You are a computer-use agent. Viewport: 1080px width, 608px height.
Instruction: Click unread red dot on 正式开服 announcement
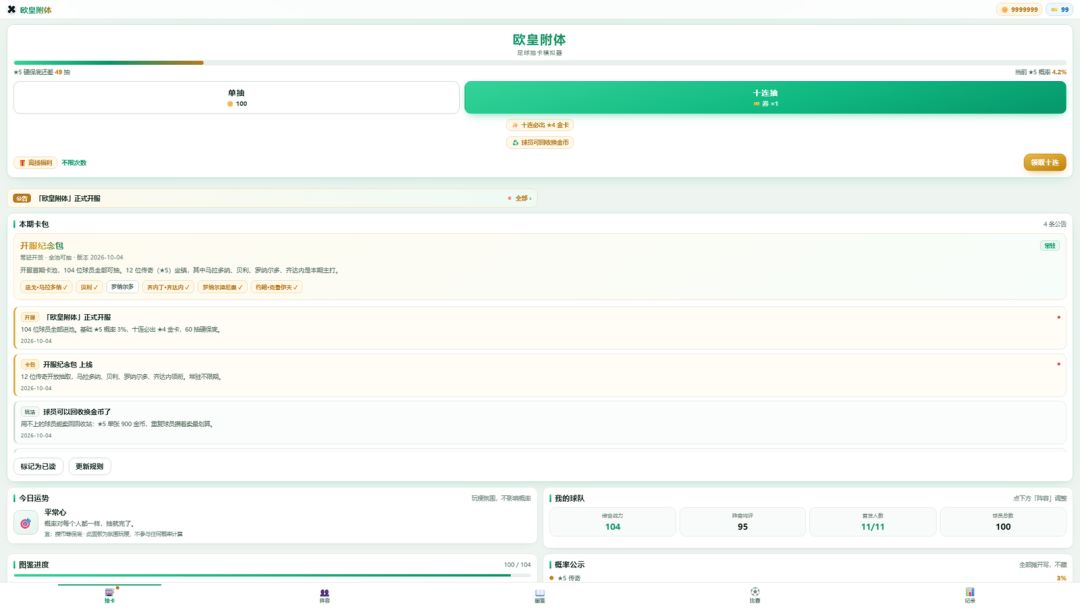coord(1059,317)
